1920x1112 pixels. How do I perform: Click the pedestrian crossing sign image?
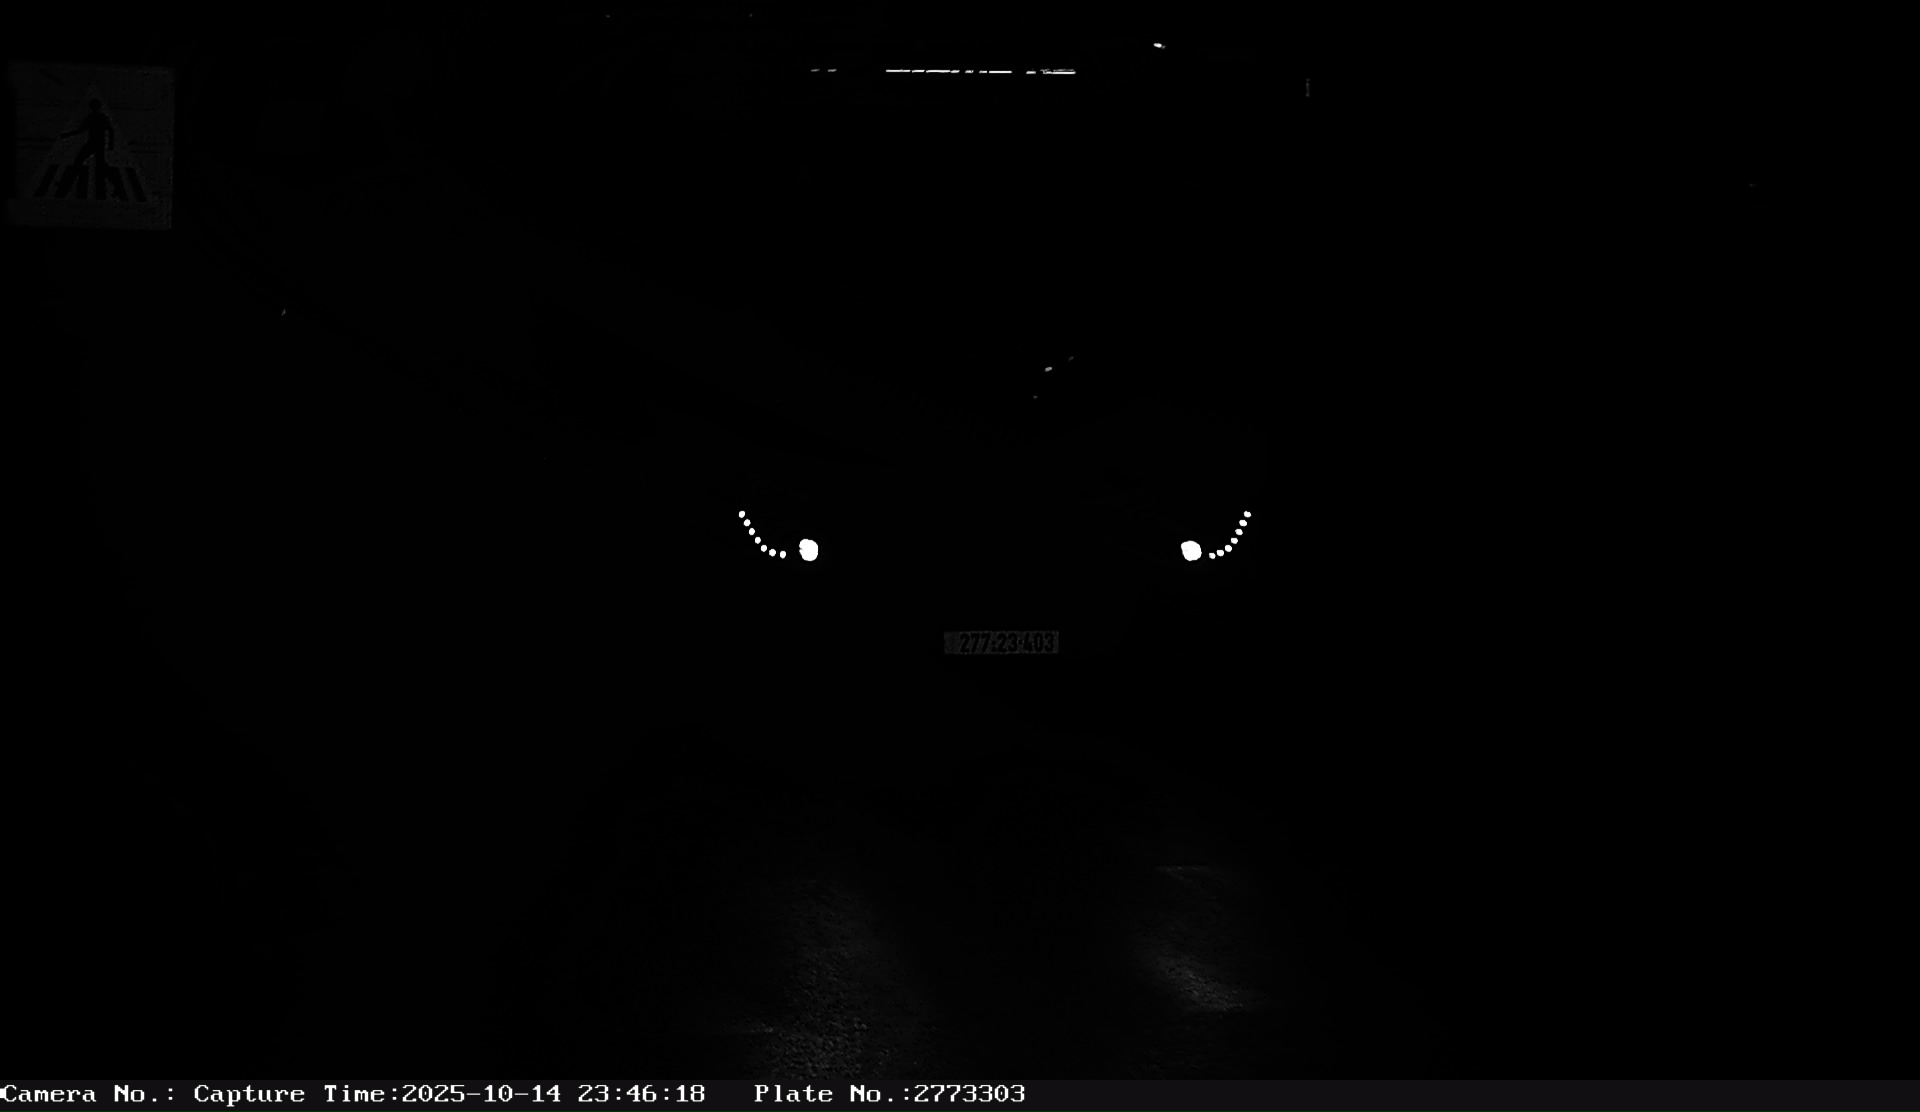pos(90,146)
